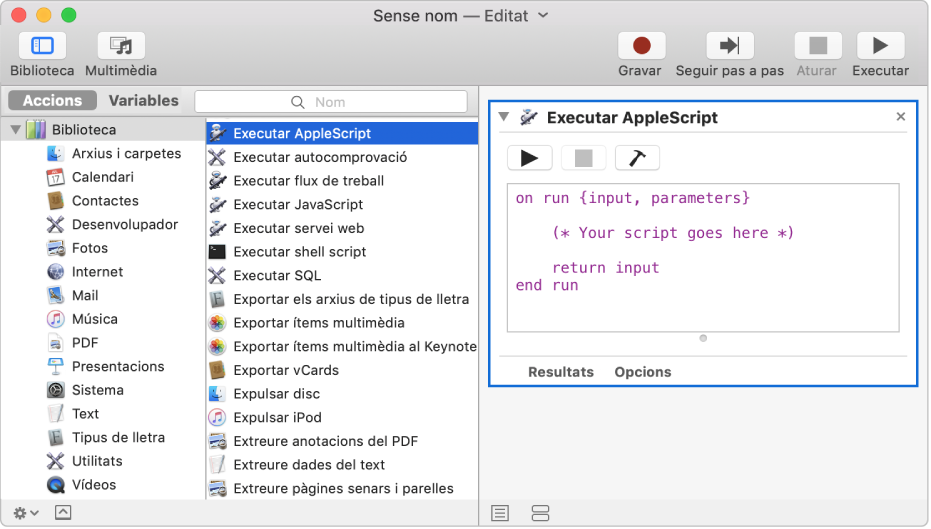Image resolution: width=931 pixels, height=529 pixels.
Task: Click the Executar run toolbar button
Action: tap(880, 46)
